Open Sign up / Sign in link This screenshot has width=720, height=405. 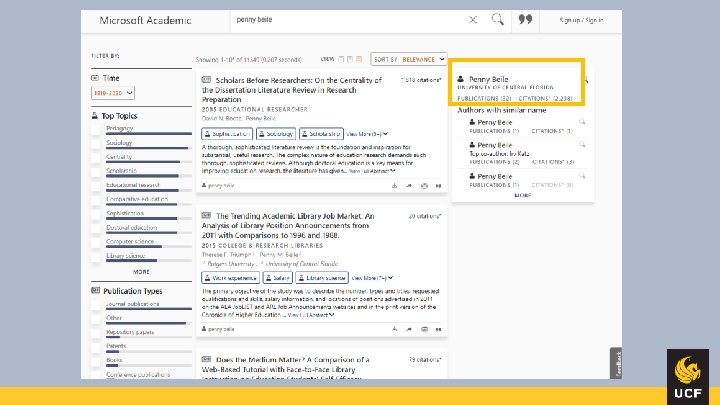[581, 20]
